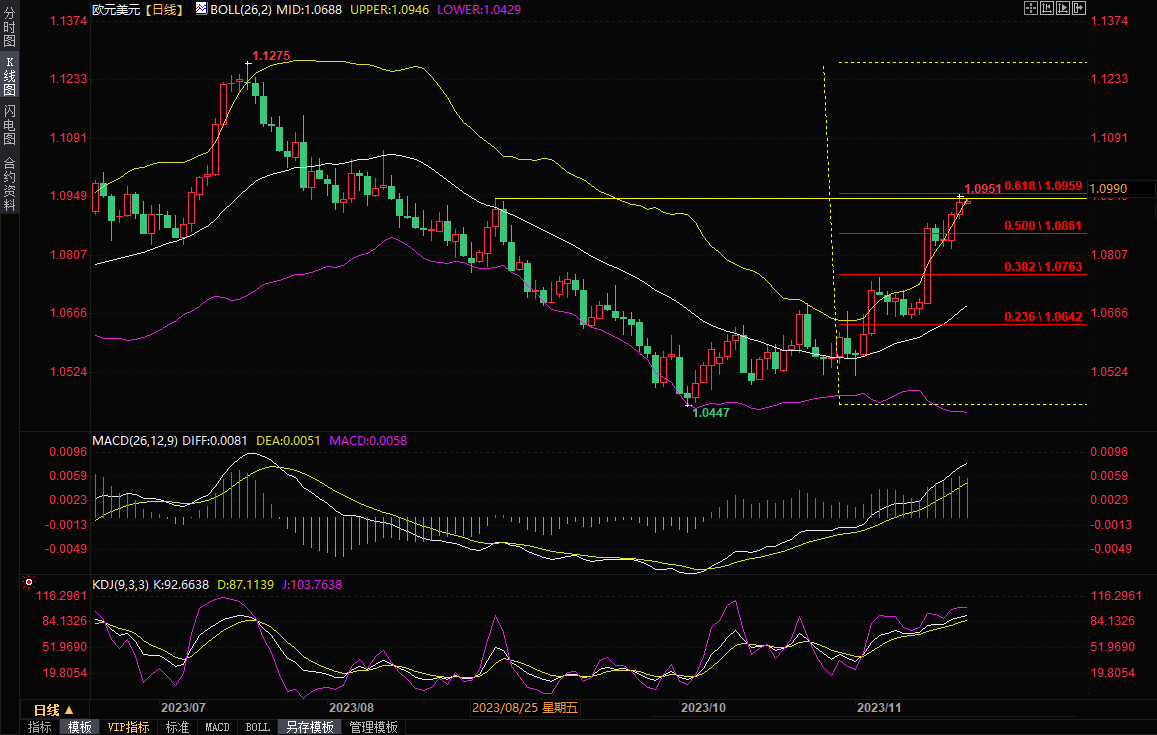Click the crosshair icon at top right
The width and height of the screenshot is (1157, 735).
tap(1031, 8)
